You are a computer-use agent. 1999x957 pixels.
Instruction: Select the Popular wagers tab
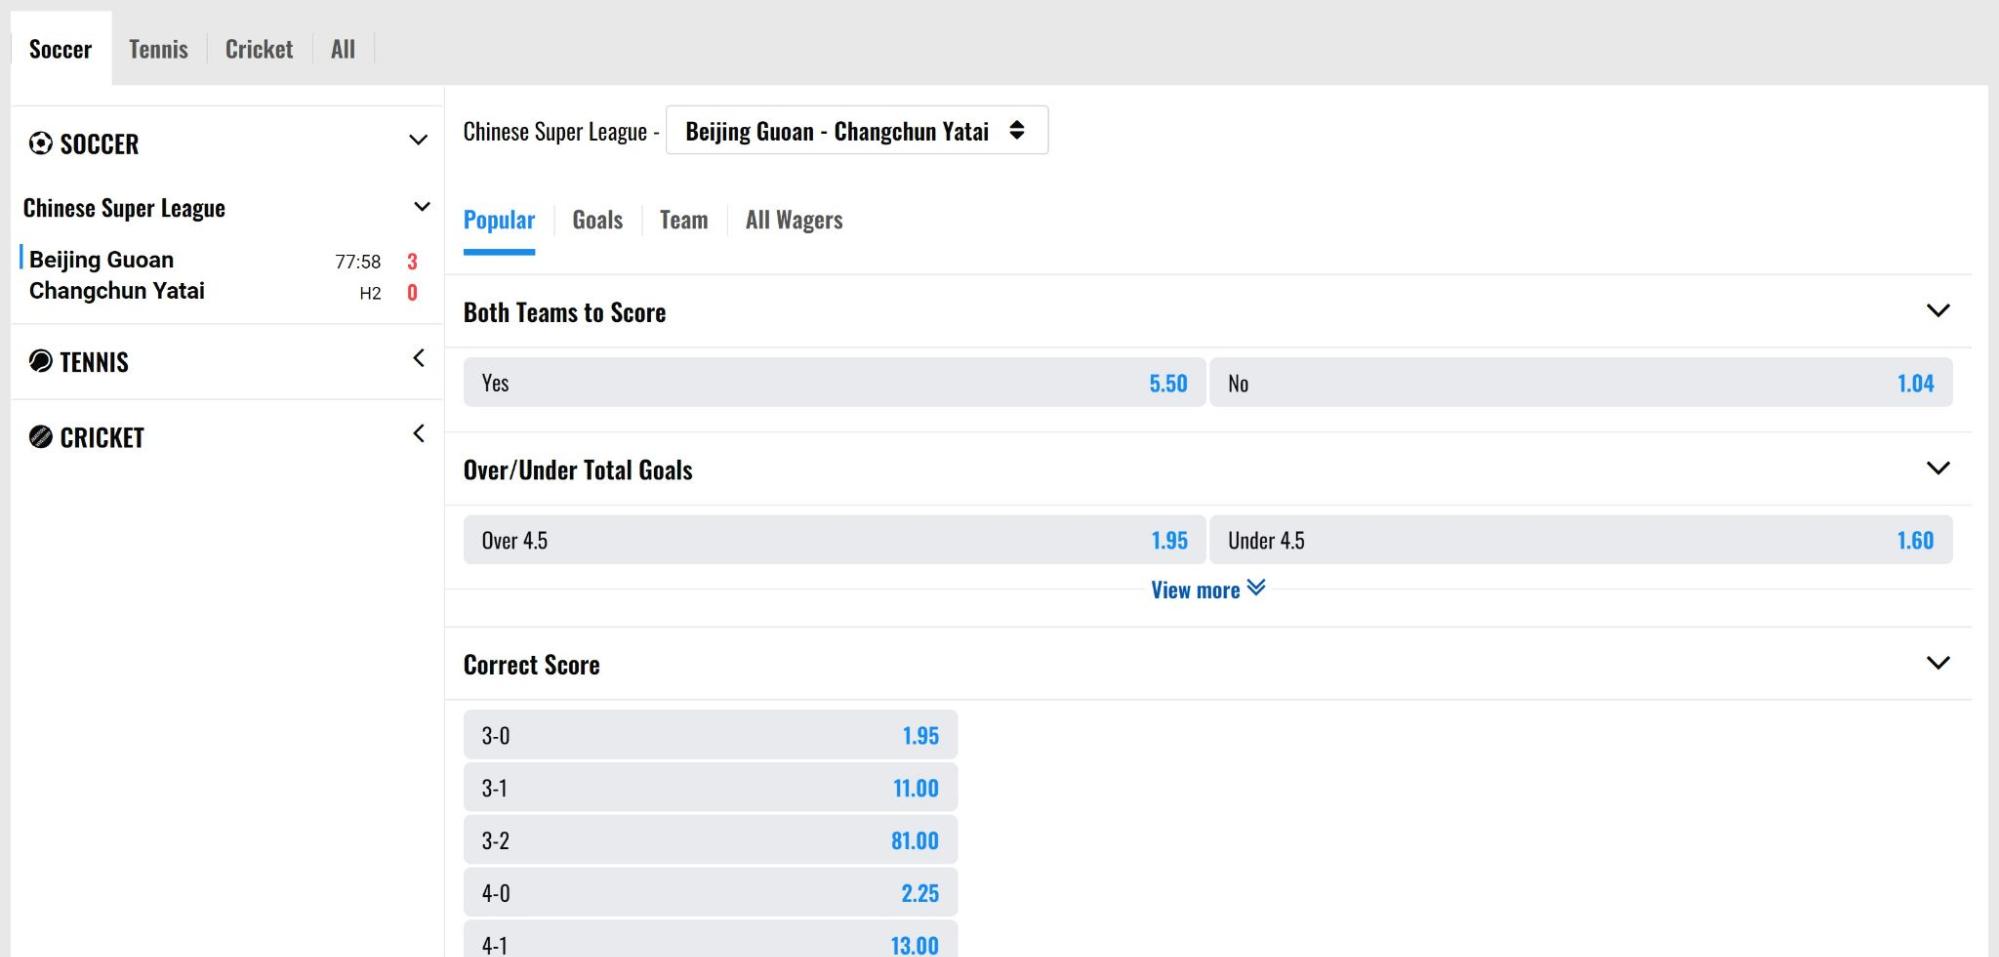coord(499,220)
